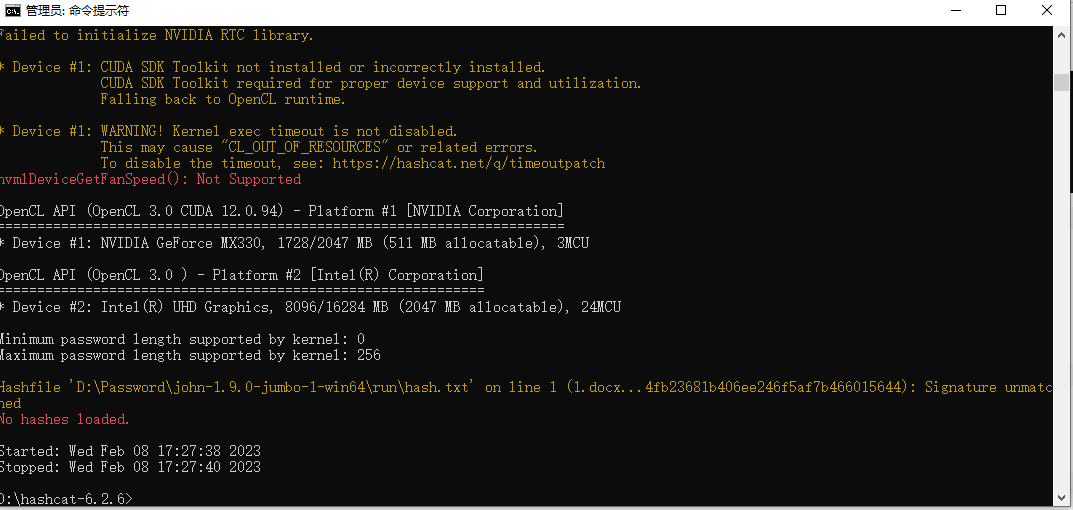
Task: Click the hashcat.net/q/timeoutpatch URL
Action: point(469,164)
